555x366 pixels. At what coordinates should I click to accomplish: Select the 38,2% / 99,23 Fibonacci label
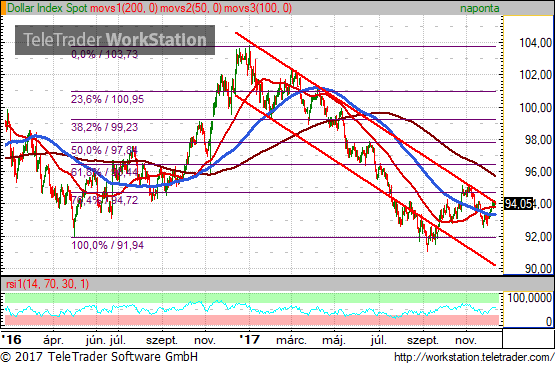(104, 127)
